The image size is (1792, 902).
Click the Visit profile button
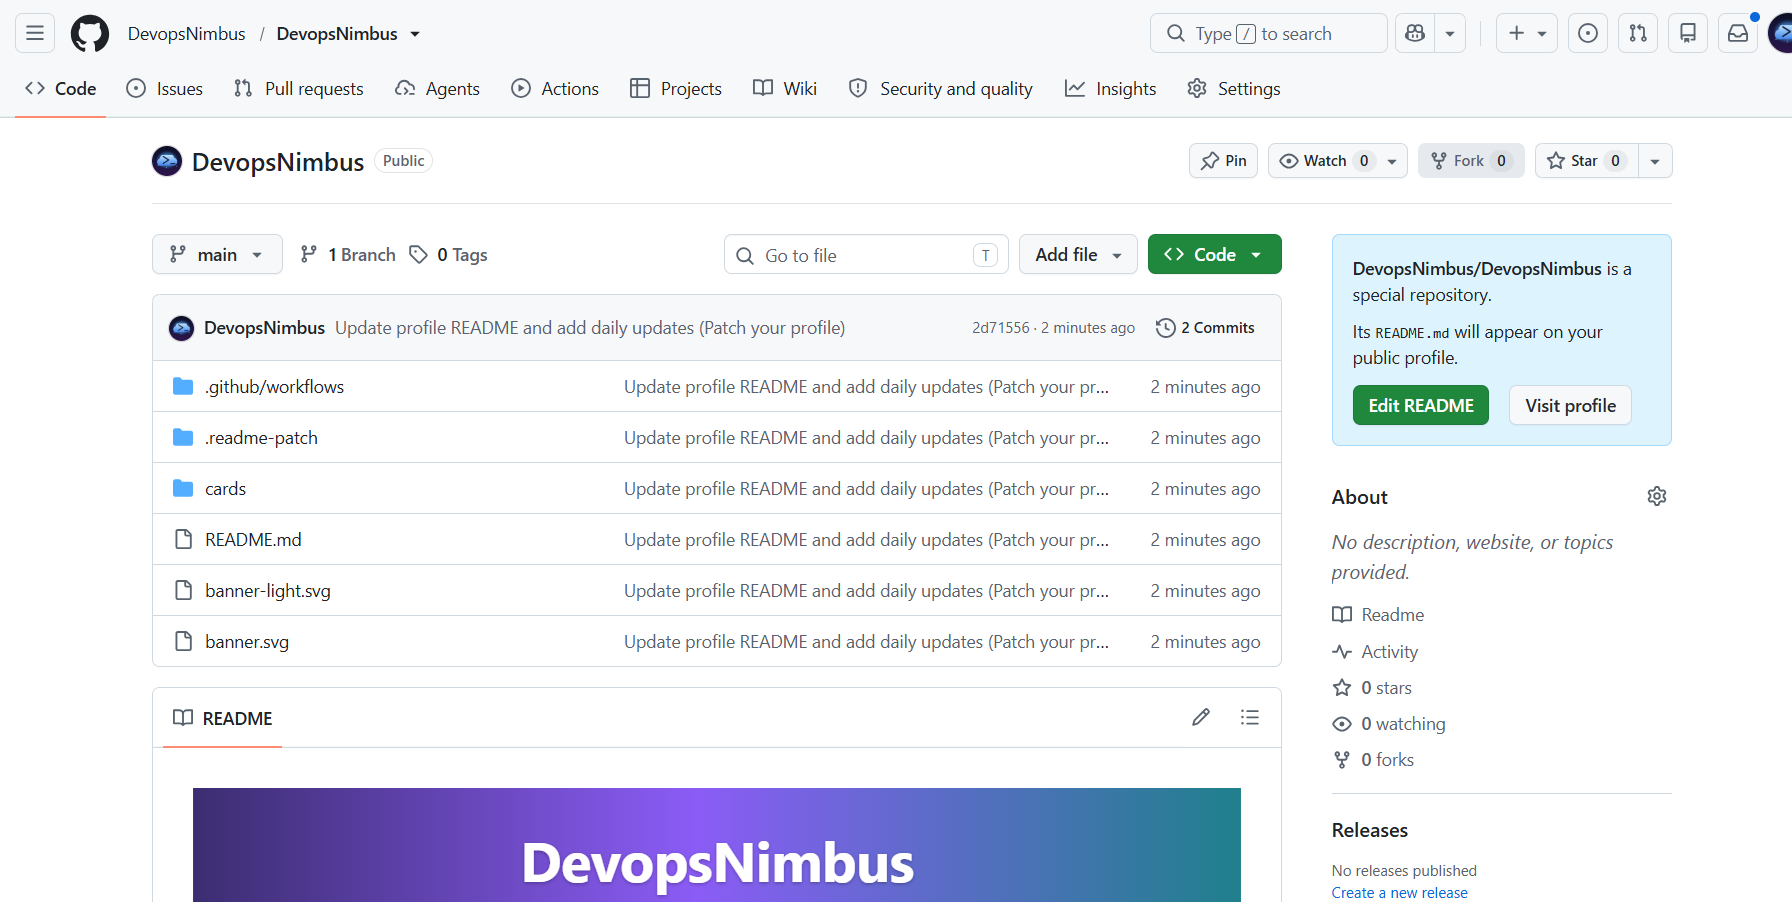click(x=1570, y=405)
